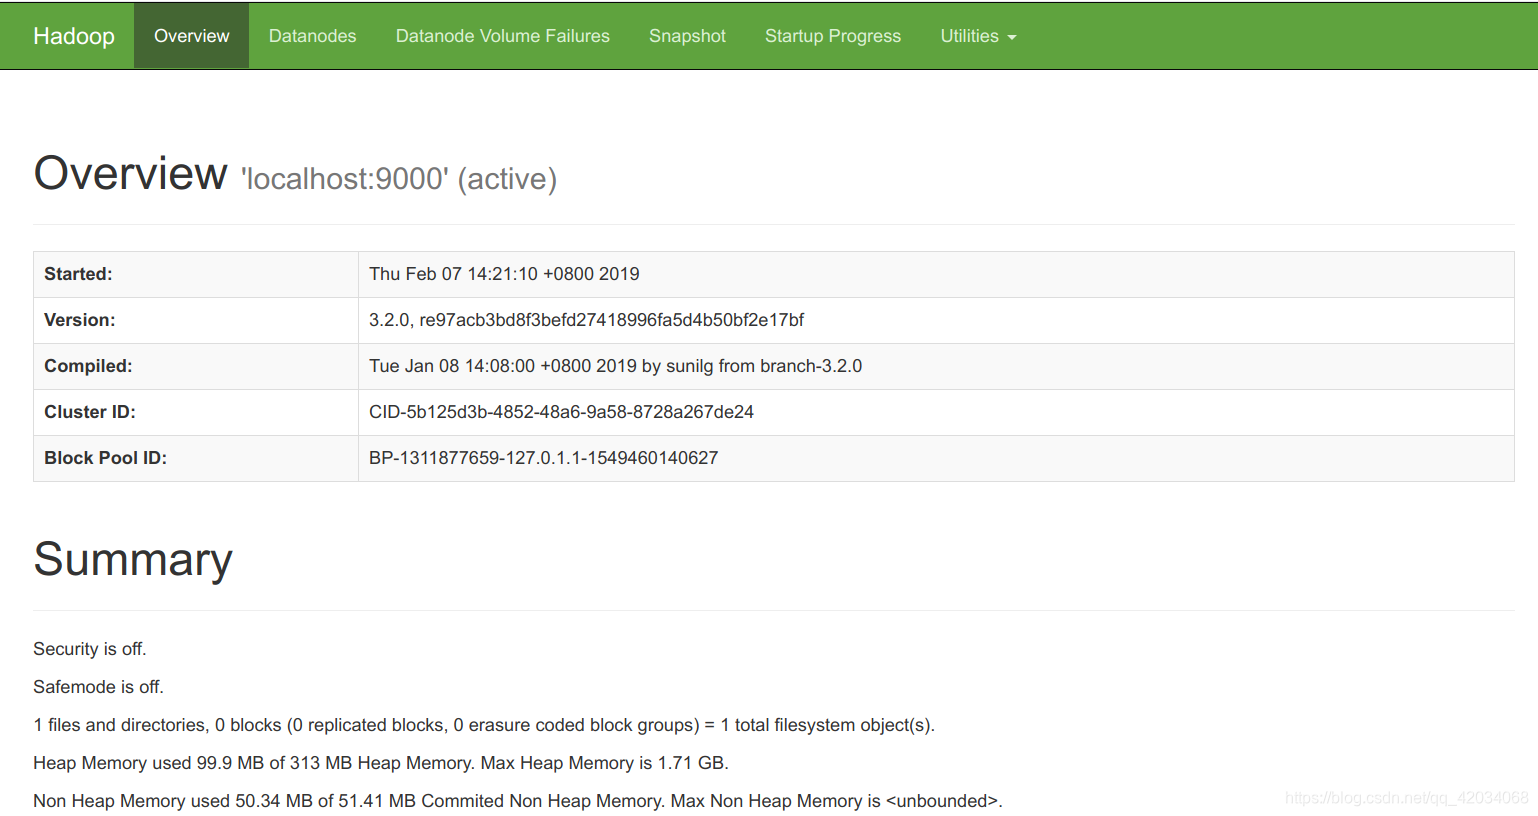This screenshot has height=816, width=1538.
Task: Click the Version: row label
Action: pyautogui.click(x=80, y=320)
